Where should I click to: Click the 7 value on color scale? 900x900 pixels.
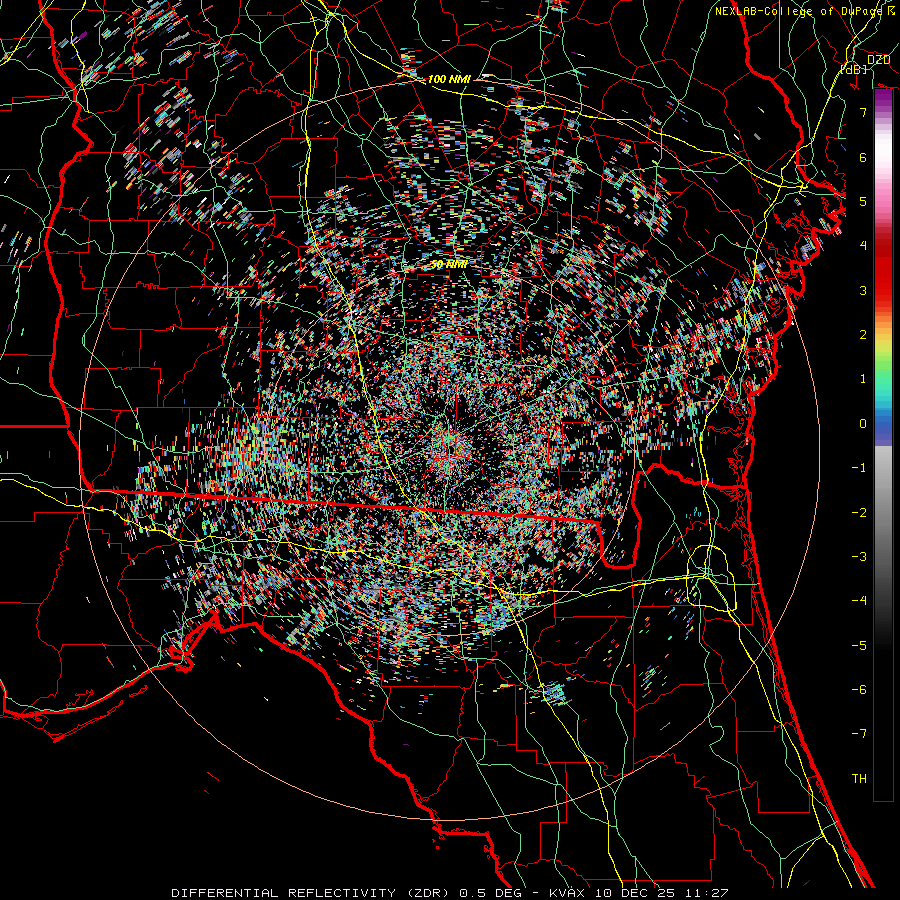(863, 112)
